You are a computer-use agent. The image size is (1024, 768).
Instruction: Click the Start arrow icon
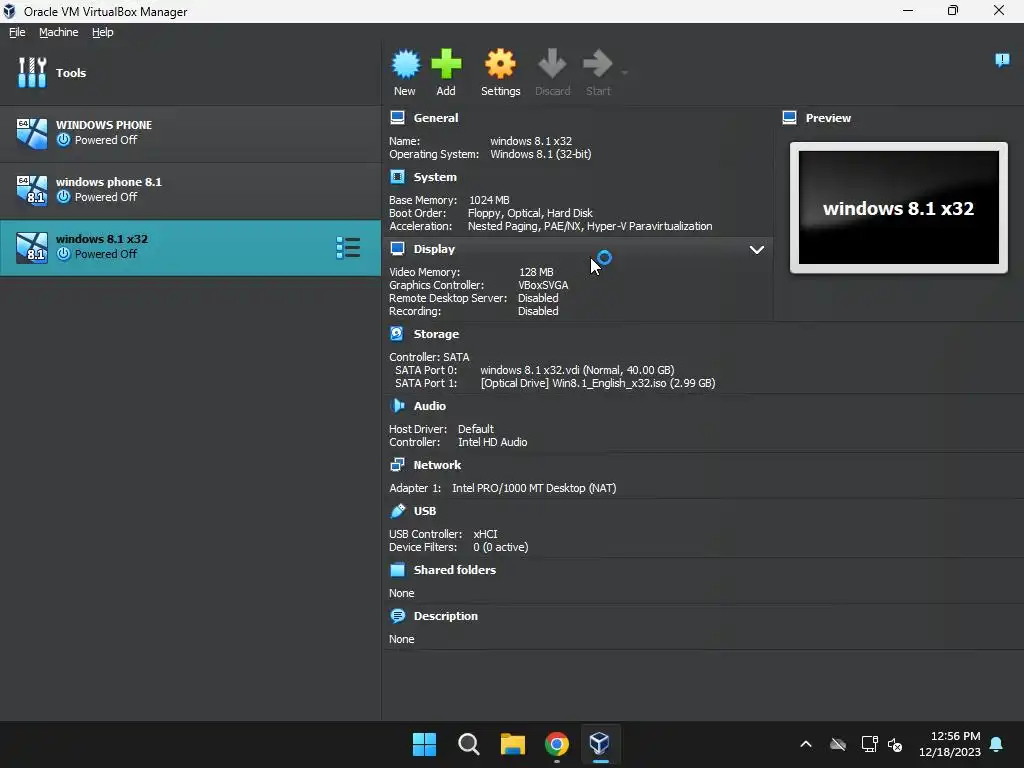pyautogui.click(x=598, y=64)
